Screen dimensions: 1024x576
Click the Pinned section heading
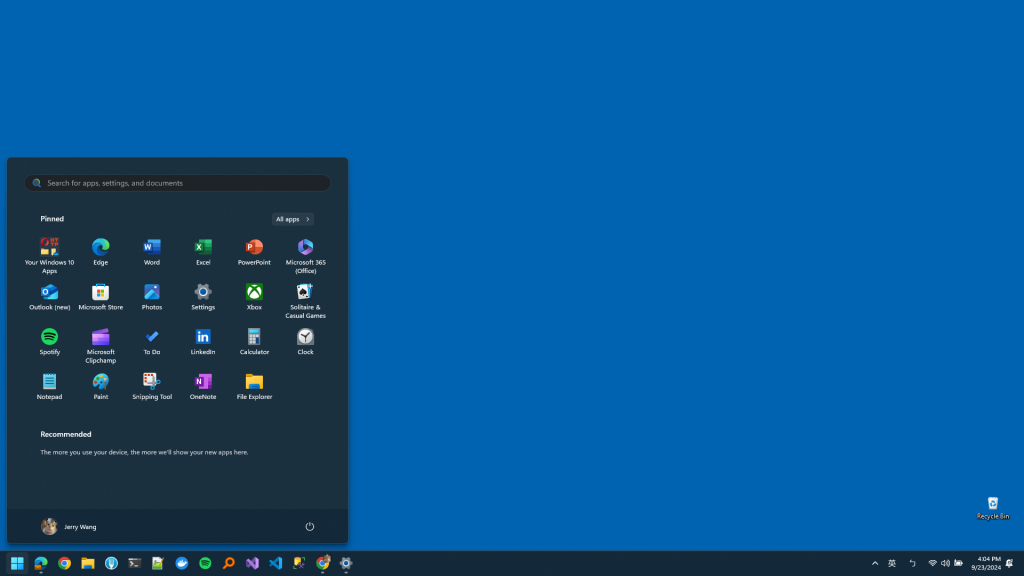(52, 219)
